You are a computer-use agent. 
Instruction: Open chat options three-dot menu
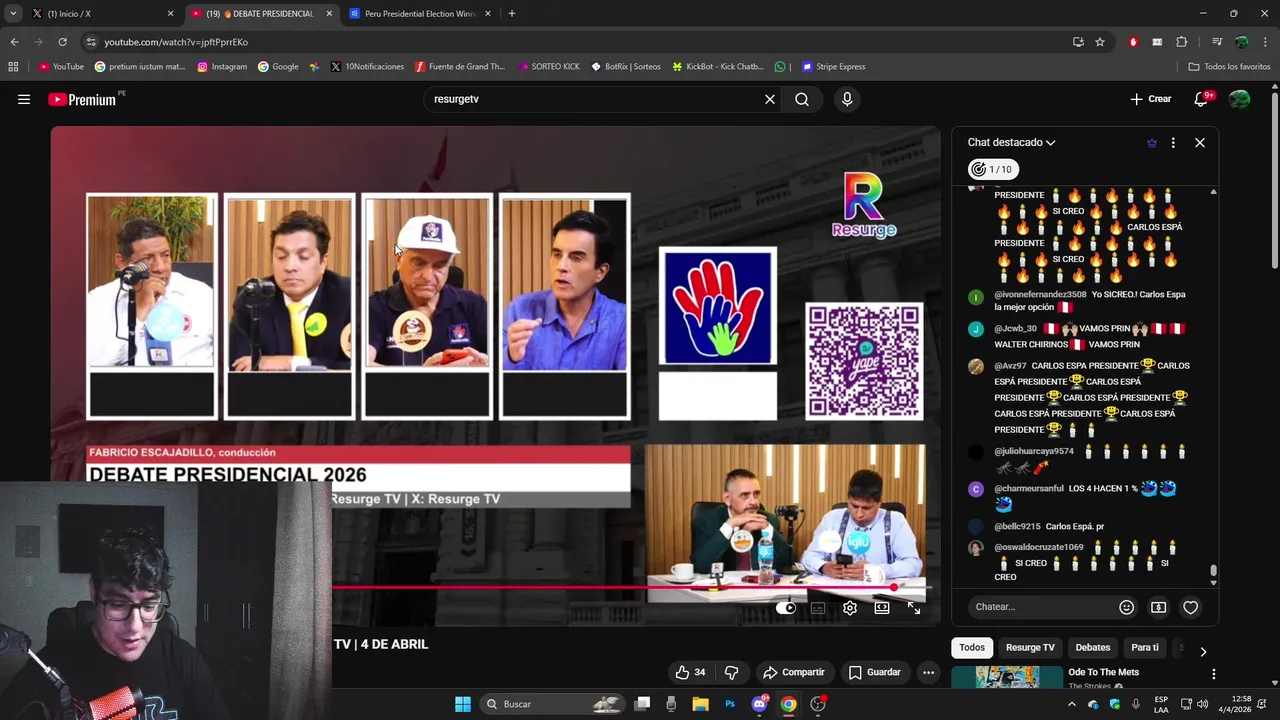(x=1173, y=143)
